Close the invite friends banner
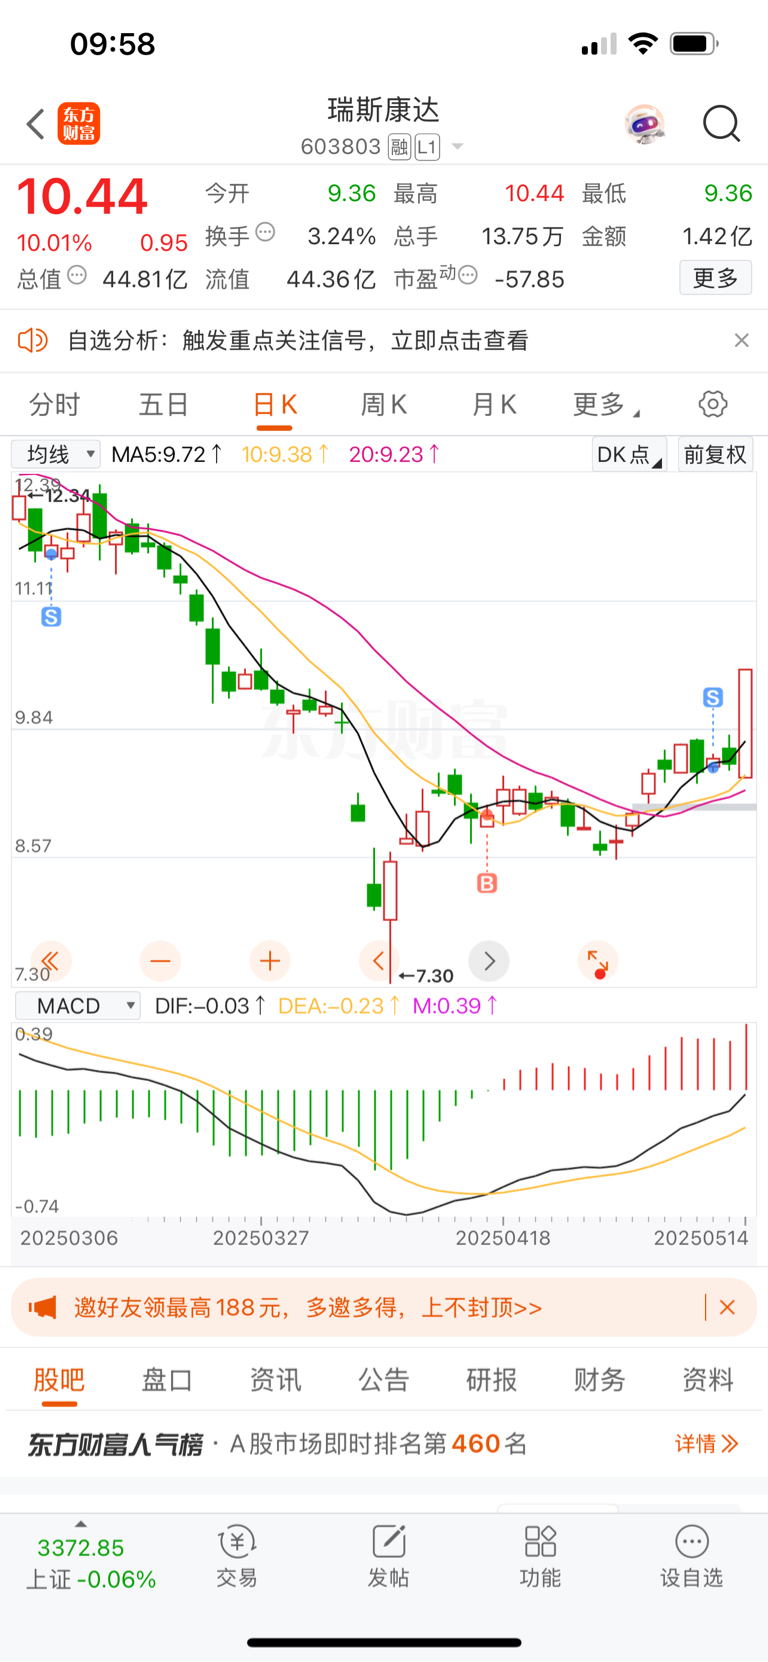 [x=728, y=1307]
